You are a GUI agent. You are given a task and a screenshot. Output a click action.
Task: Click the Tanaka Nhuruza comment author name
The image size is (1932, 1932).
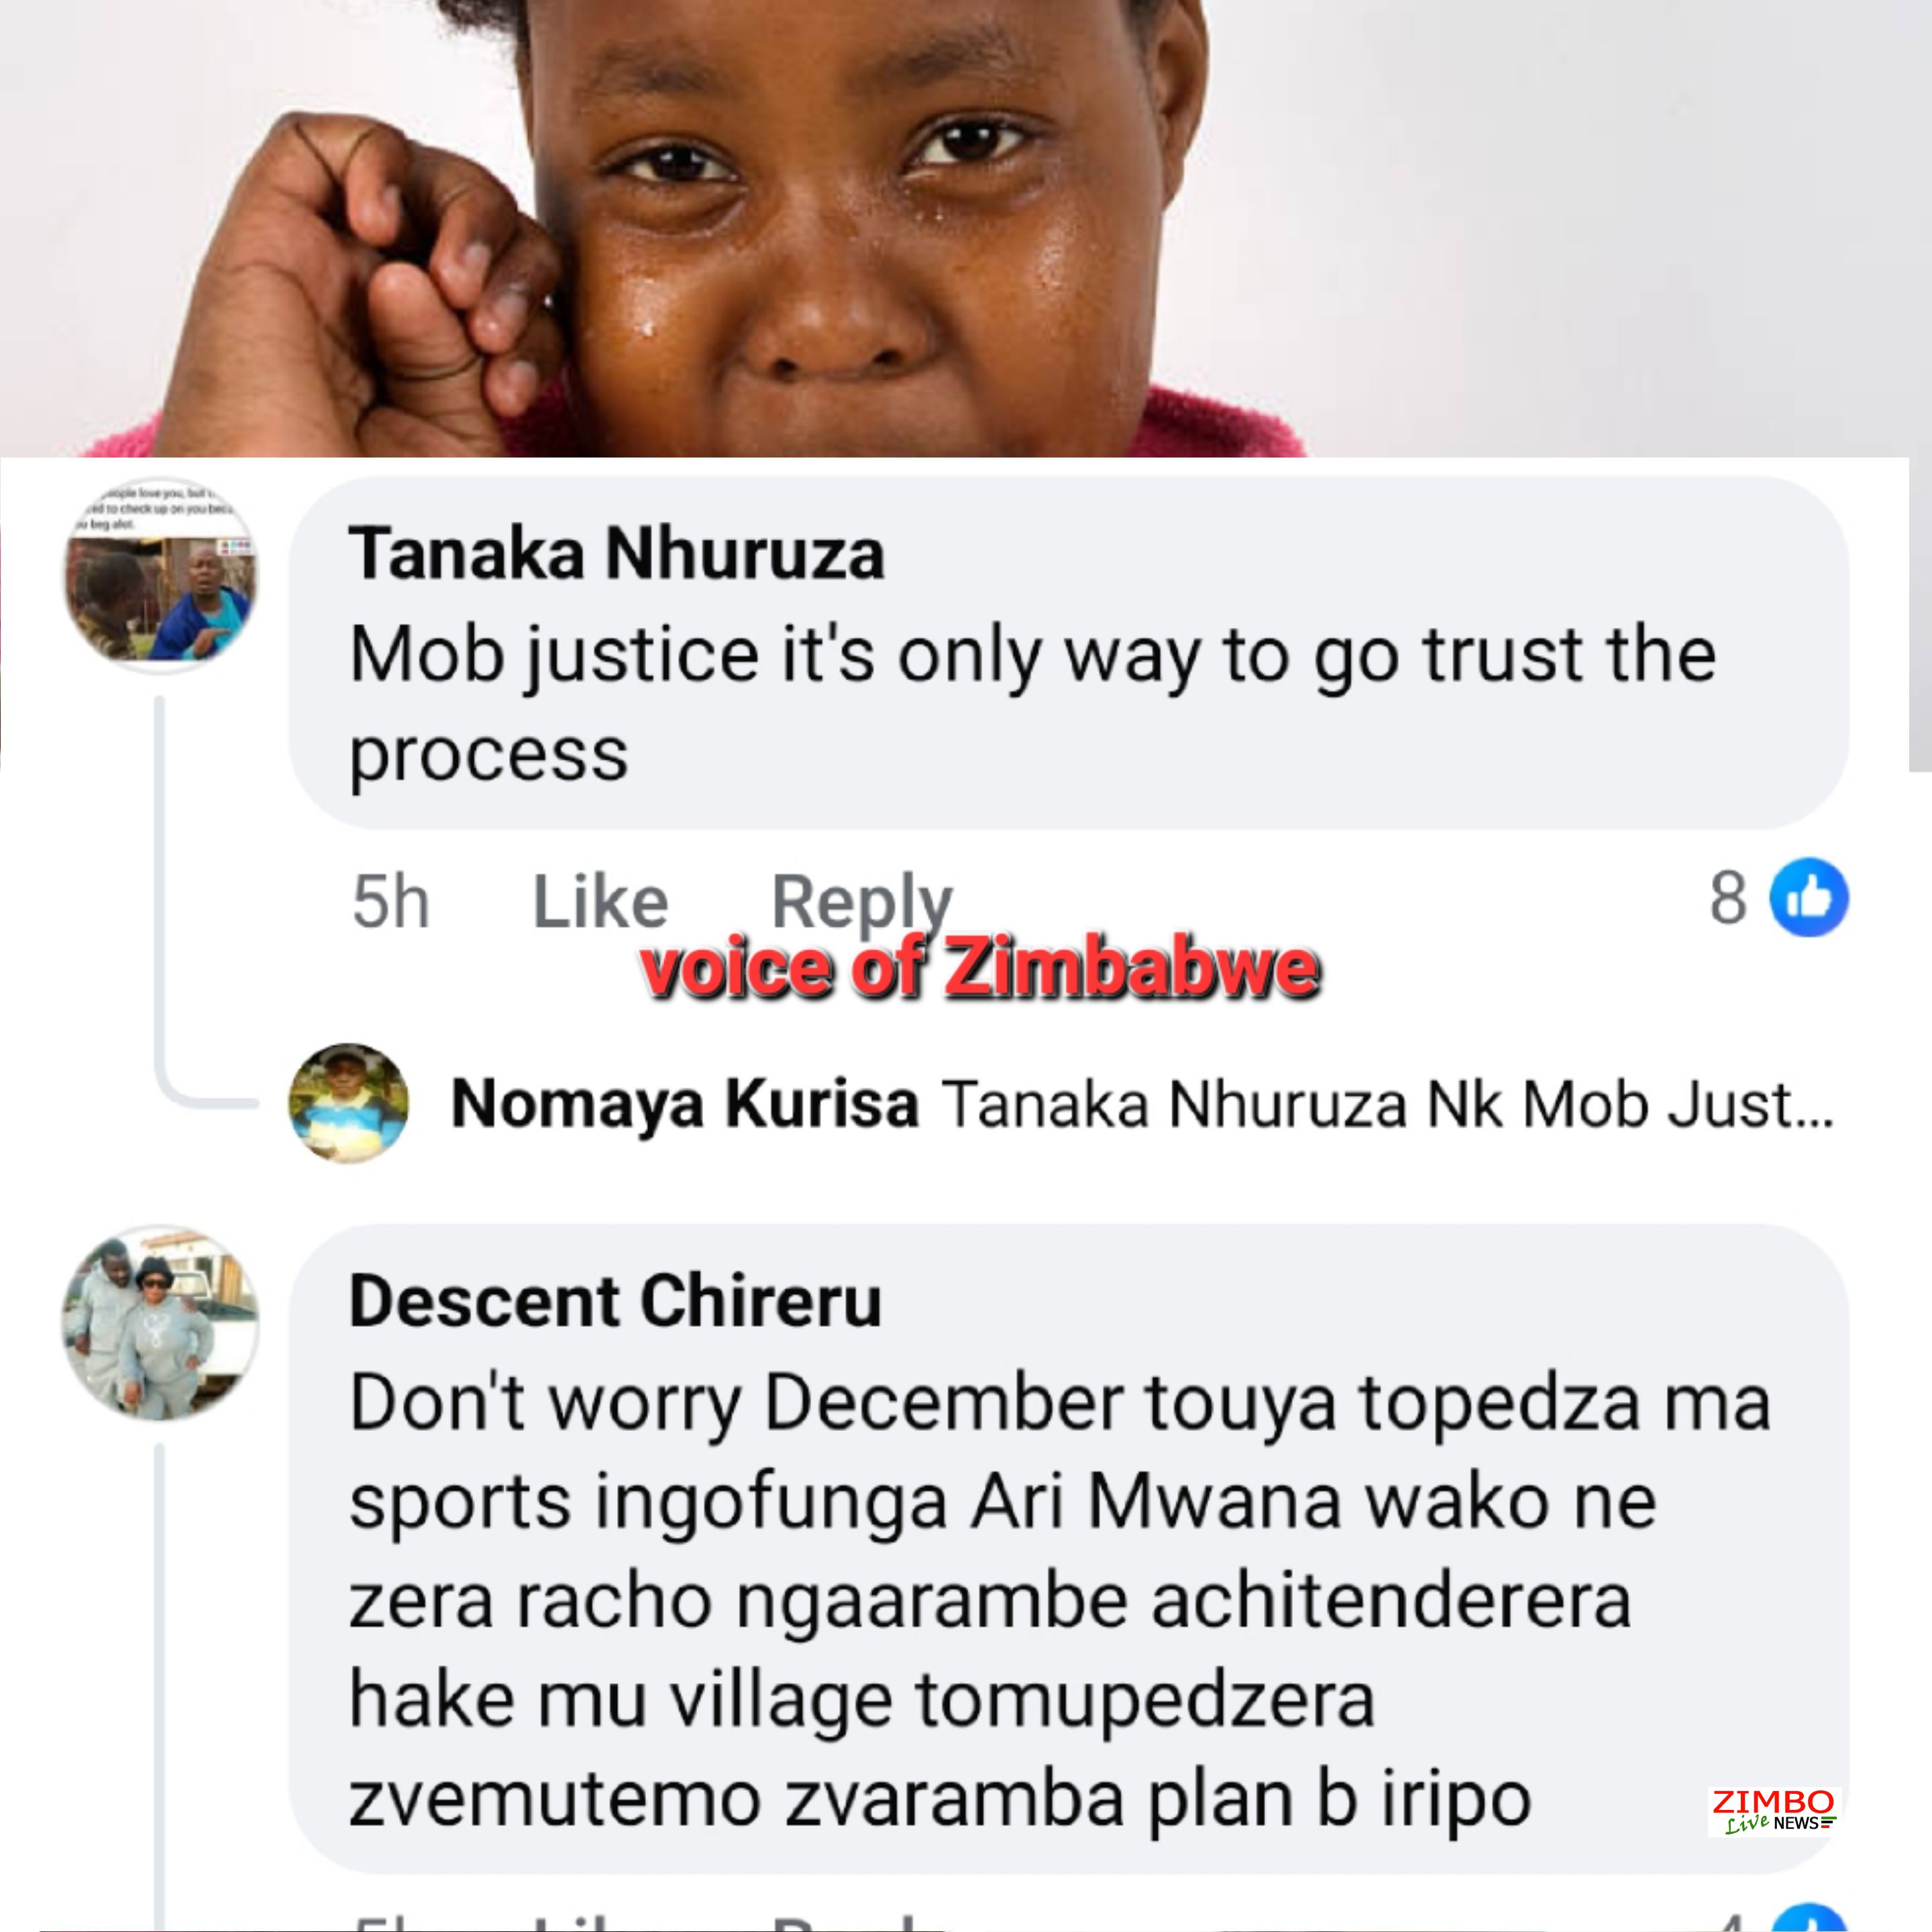616,554
